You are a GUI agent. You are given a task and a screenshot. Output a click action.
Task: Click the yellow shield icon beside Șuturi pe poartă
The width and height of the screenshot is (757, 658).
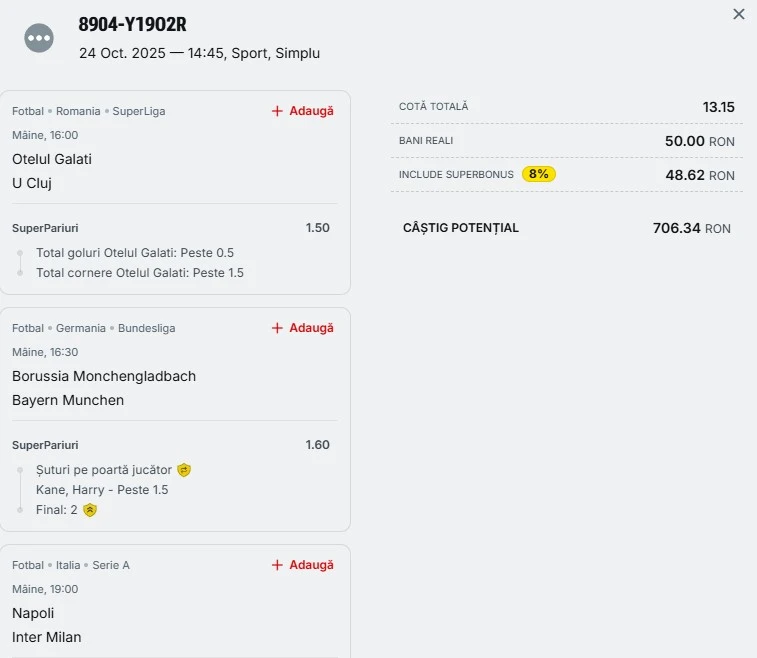[184, 469]
